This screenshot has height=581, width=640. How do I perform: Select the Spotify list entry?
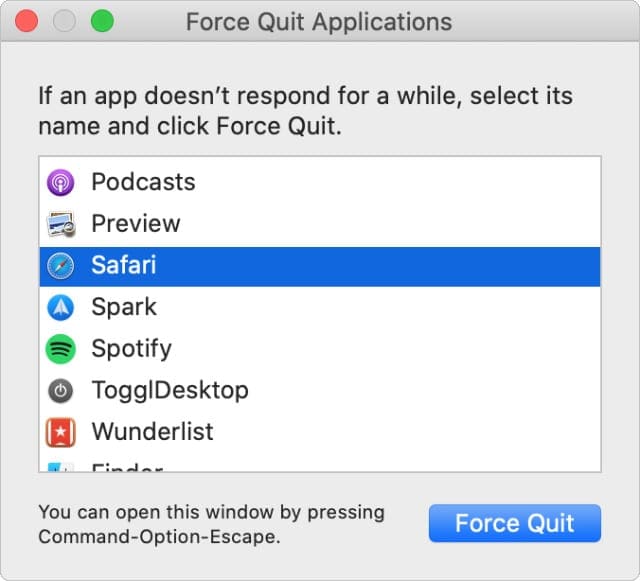point(131,349)
